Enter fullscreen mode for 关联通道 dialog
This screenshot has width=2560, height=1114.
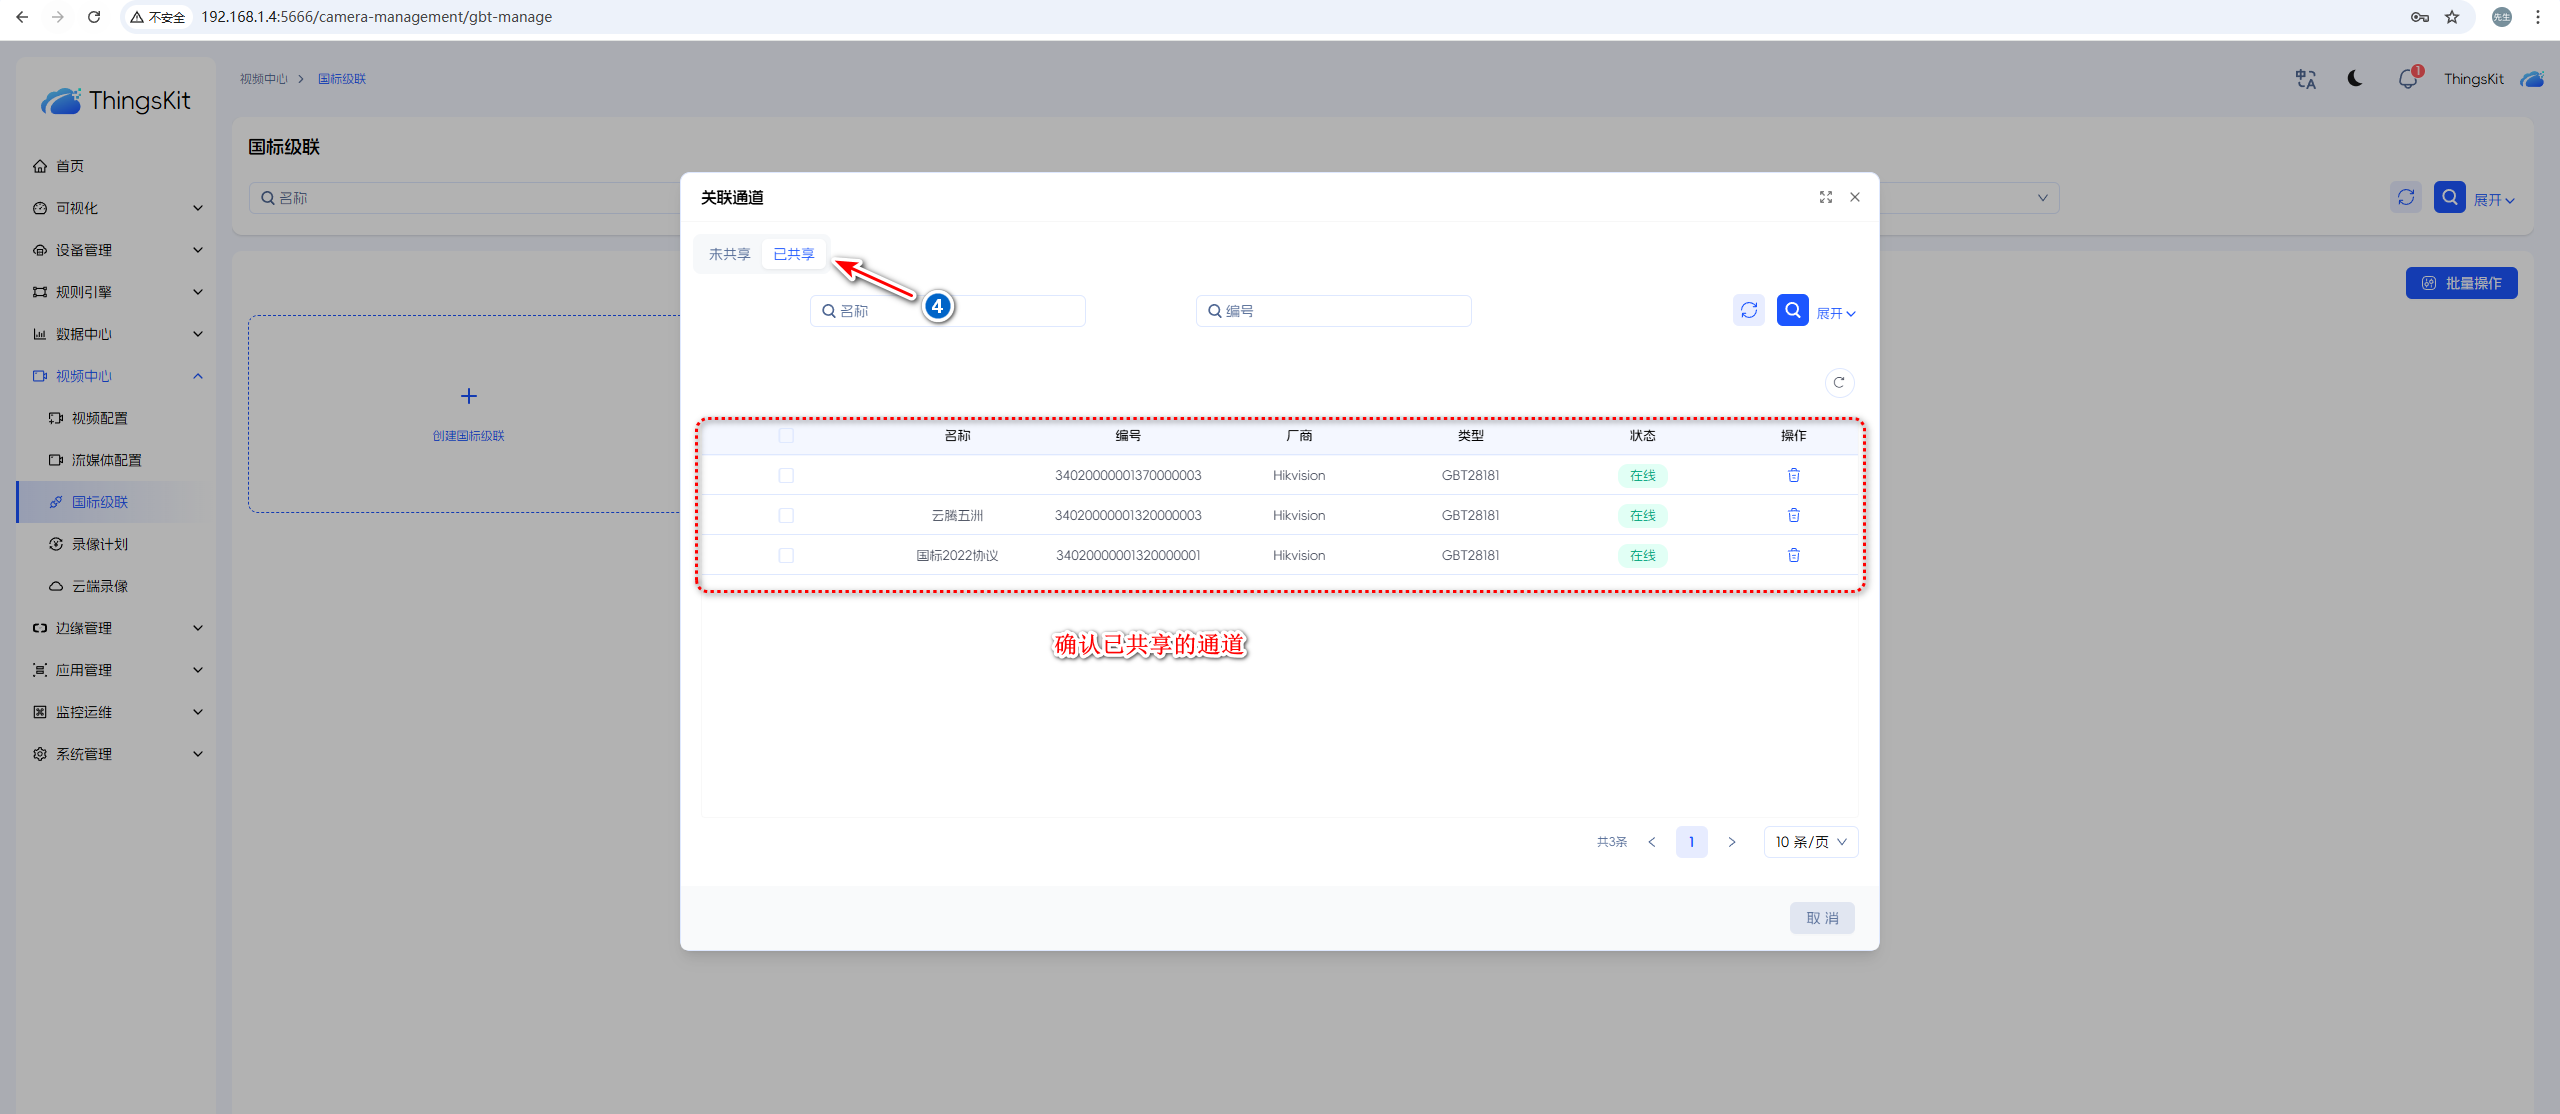point(1825,197)
